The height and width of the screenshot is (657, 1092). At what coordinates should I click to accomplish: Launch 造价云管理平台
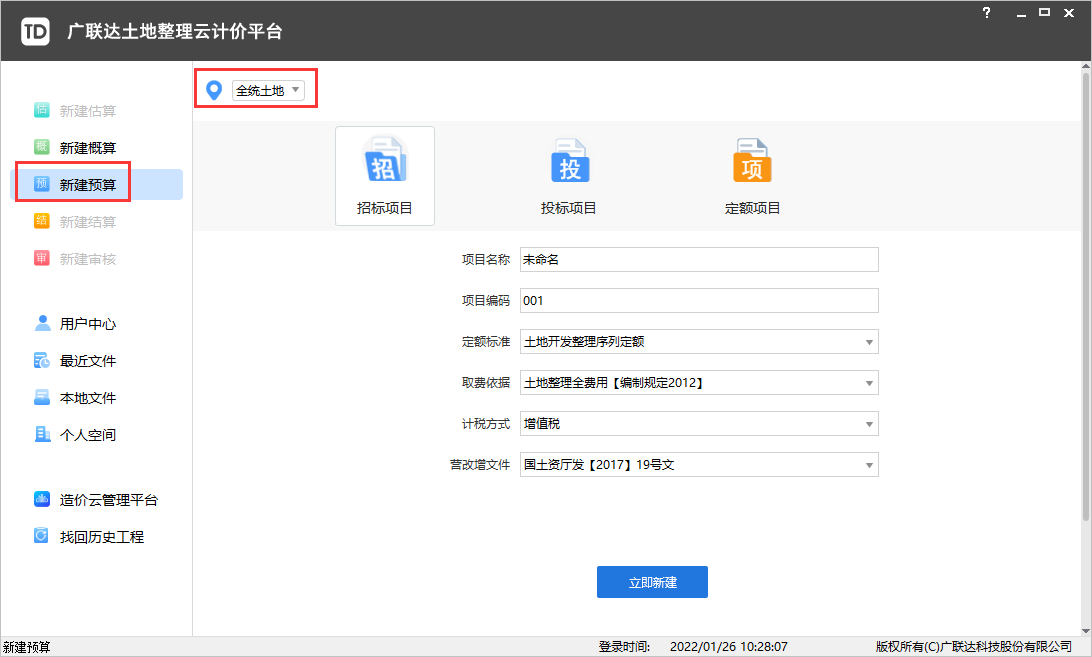[108, 500]
